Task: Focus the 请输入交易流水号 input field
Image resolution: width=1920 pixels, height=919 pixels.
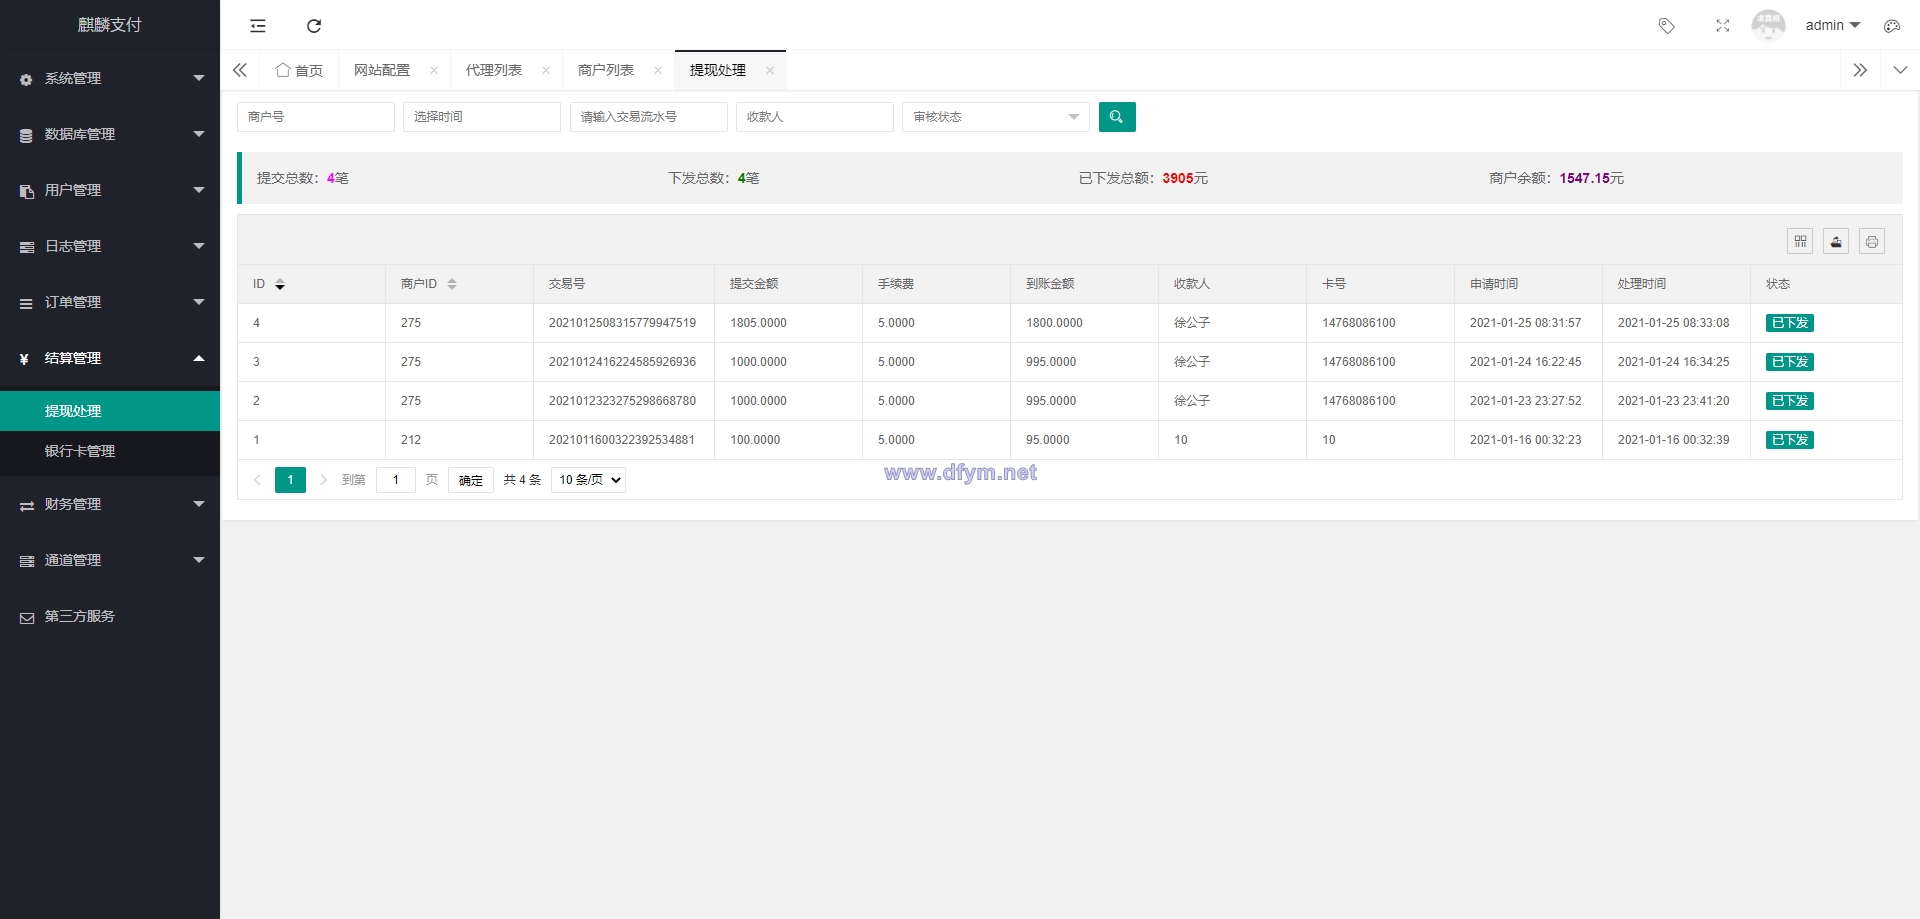Action: tap(649, 117)
